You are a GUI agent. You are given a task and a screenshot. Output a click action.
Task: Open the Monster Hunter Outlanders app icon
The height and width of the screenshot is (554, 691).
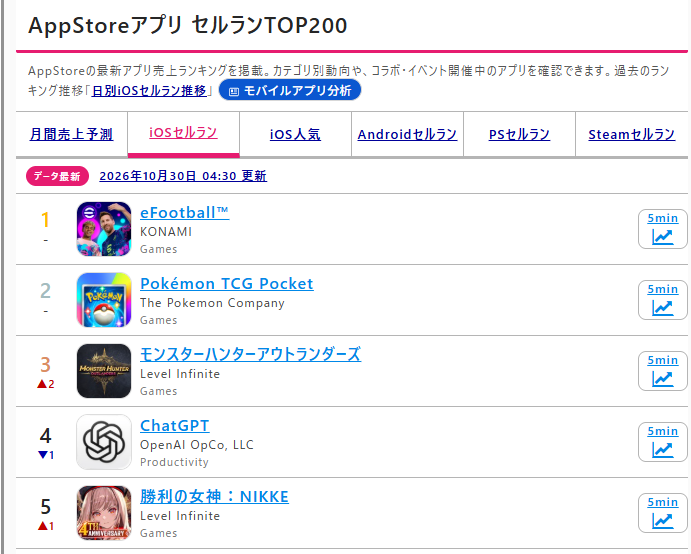pyautogui.click(x=104, y=371)
